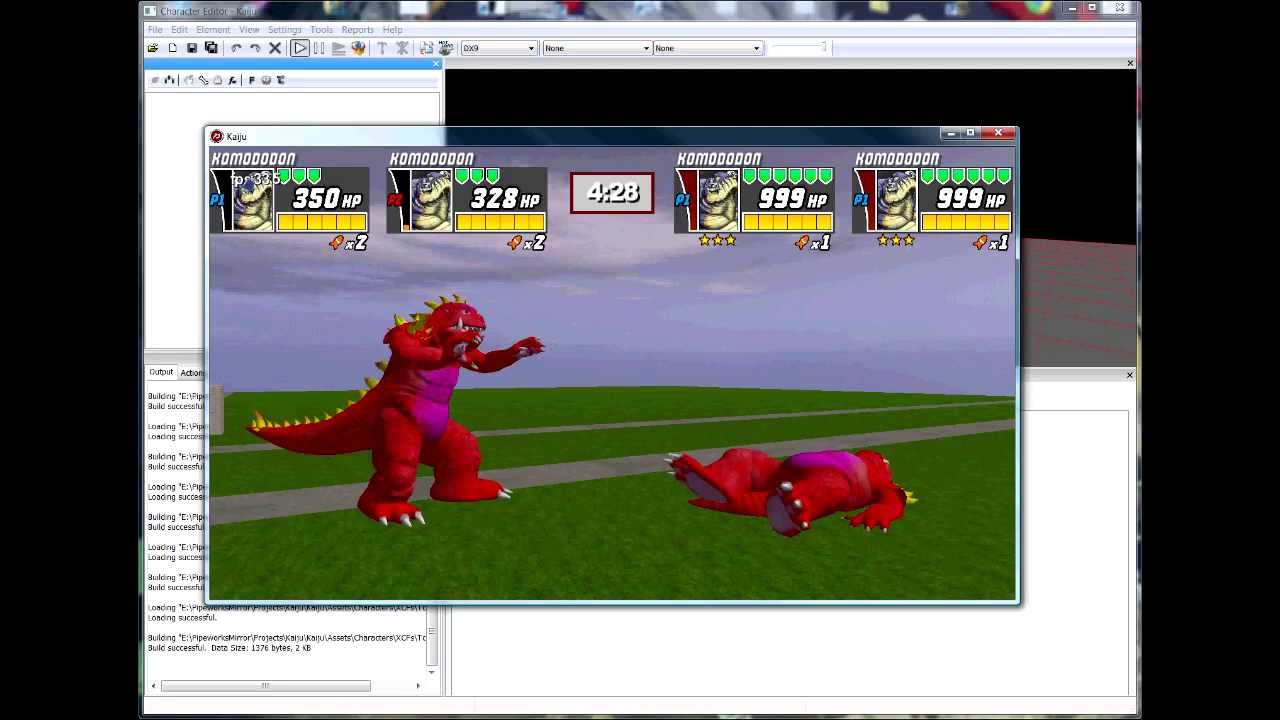The image size is (1280, 720).
Task: Click the Play button in the toolbar
Action: click(299, 48)
